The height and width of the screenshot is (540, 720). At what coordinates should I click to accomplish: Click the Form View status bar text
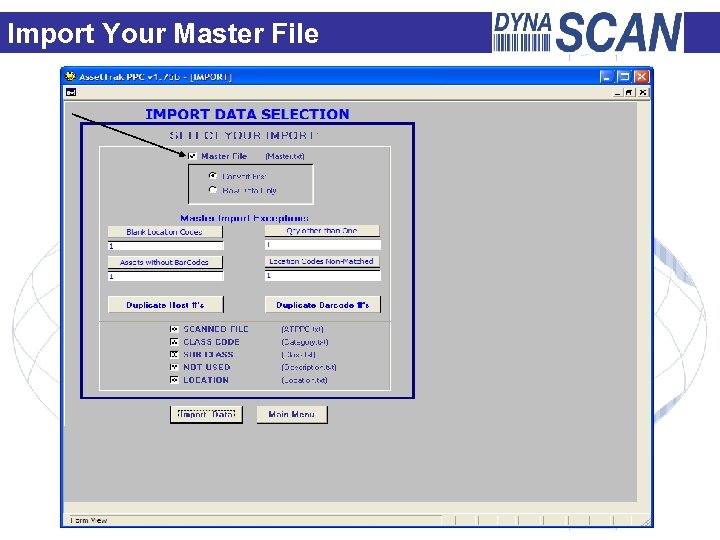pos(89,520)
